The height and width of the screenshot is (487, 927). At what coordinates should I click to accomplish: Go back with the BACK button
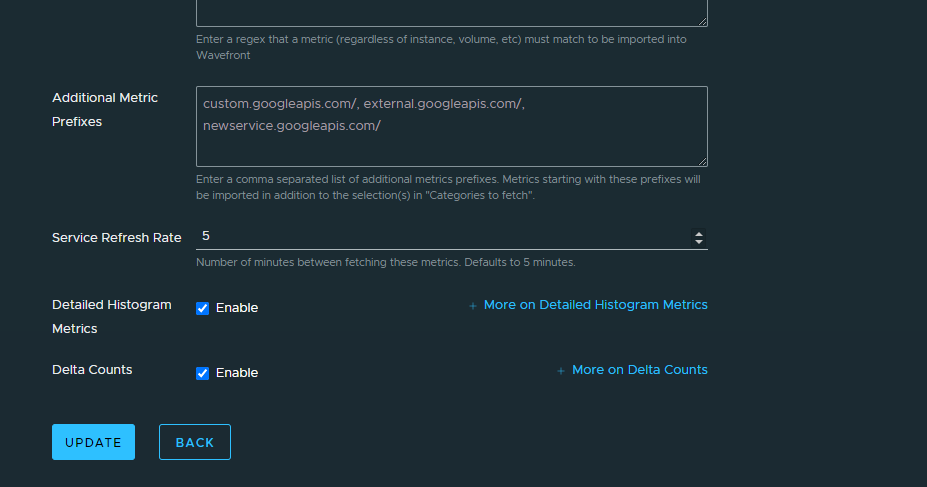click(x=195, y=442)
